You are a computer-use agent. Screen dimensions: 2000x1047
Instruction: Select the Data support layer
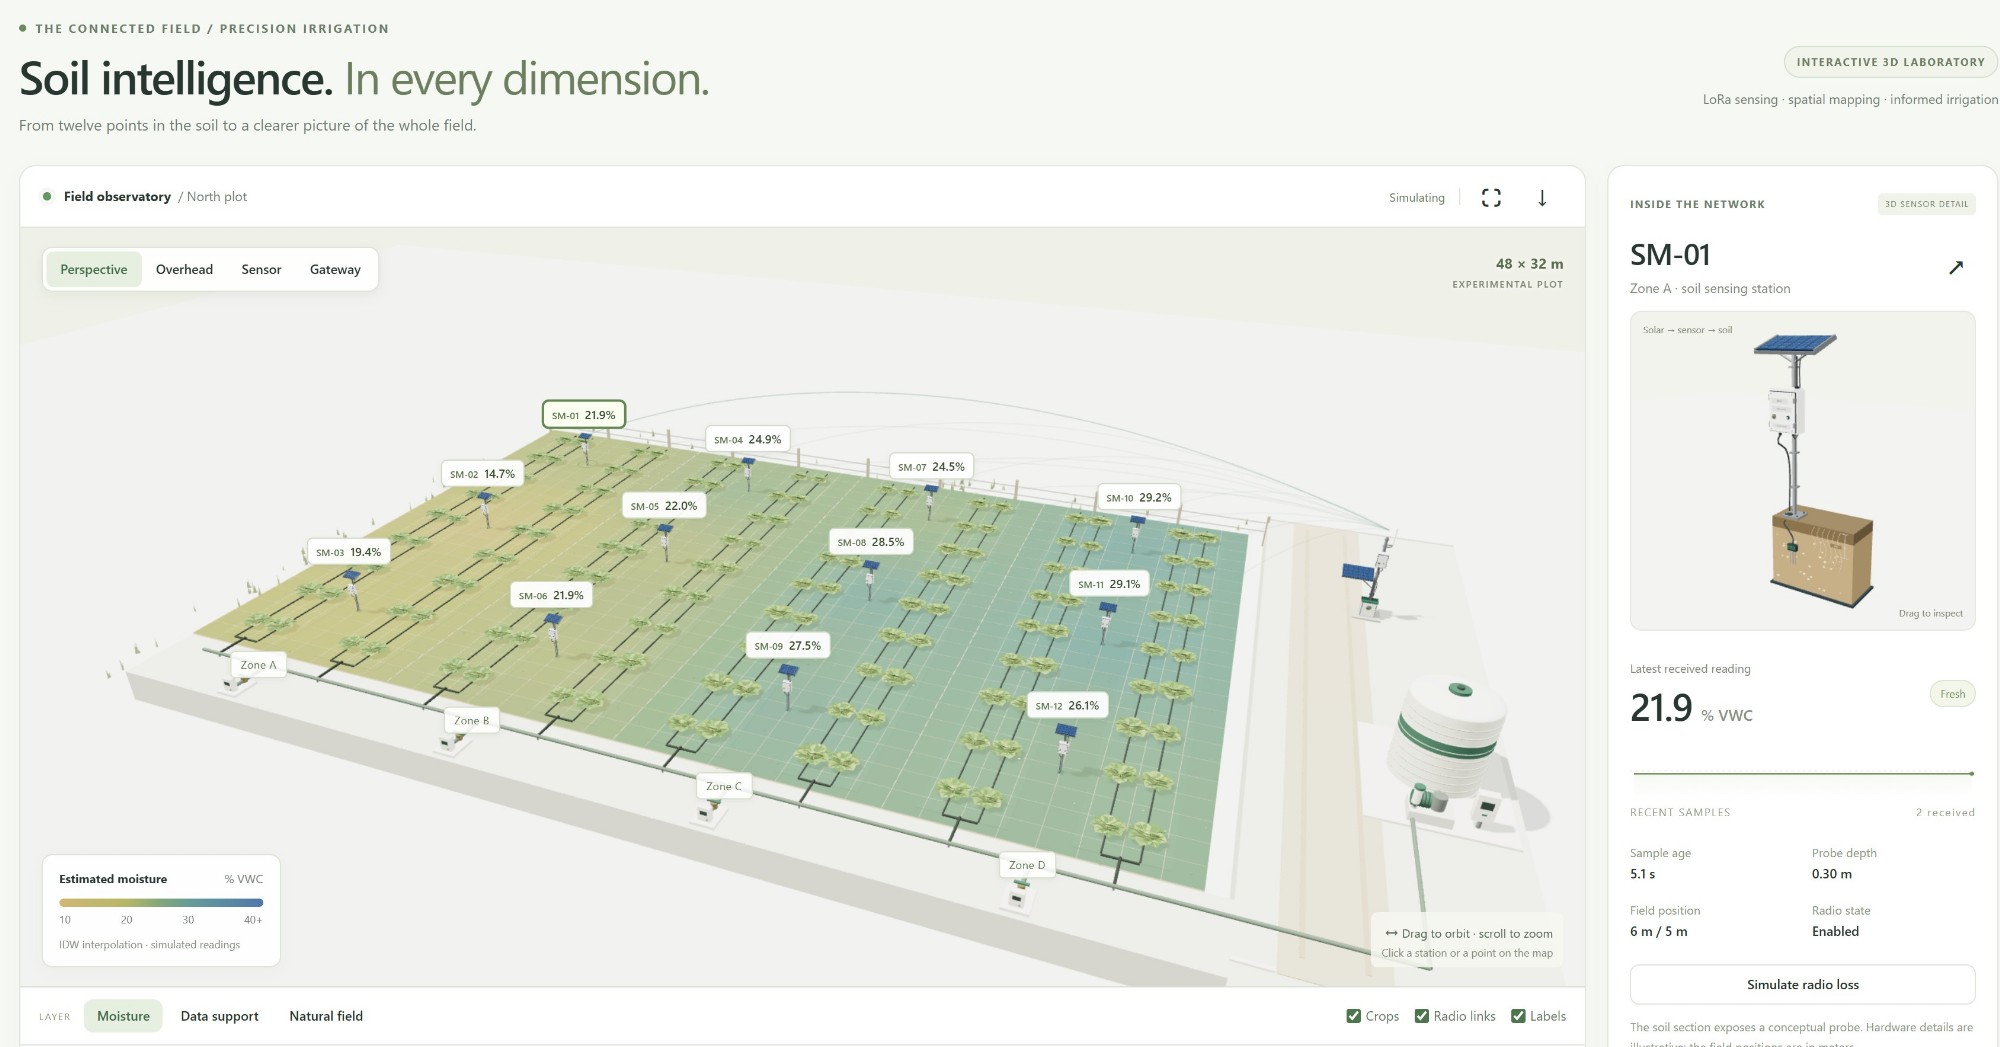(219, 1016)
